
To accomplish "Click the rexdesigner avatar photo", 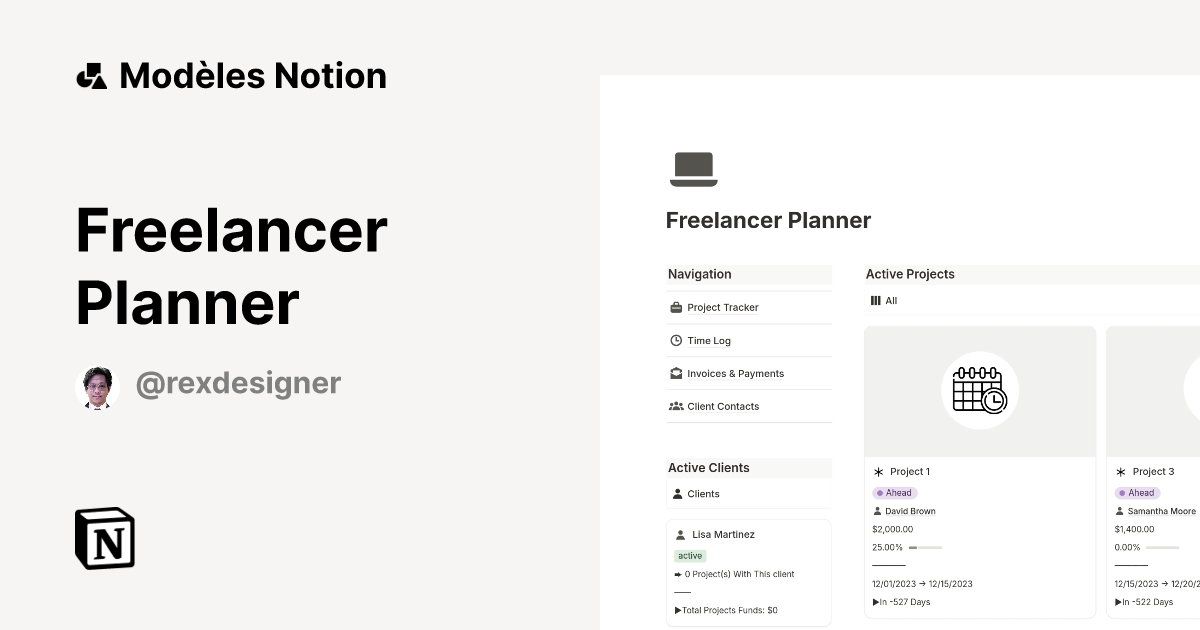I will click(x=97, y=386).
